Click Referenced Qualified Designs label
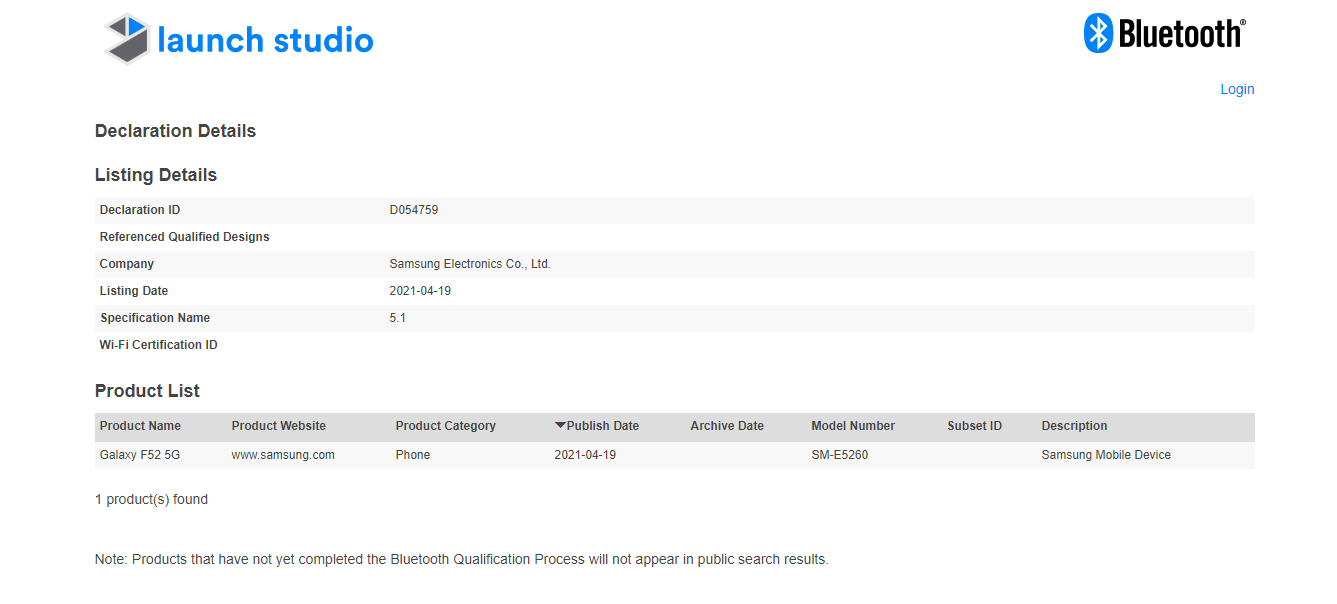 click(185, 237)
